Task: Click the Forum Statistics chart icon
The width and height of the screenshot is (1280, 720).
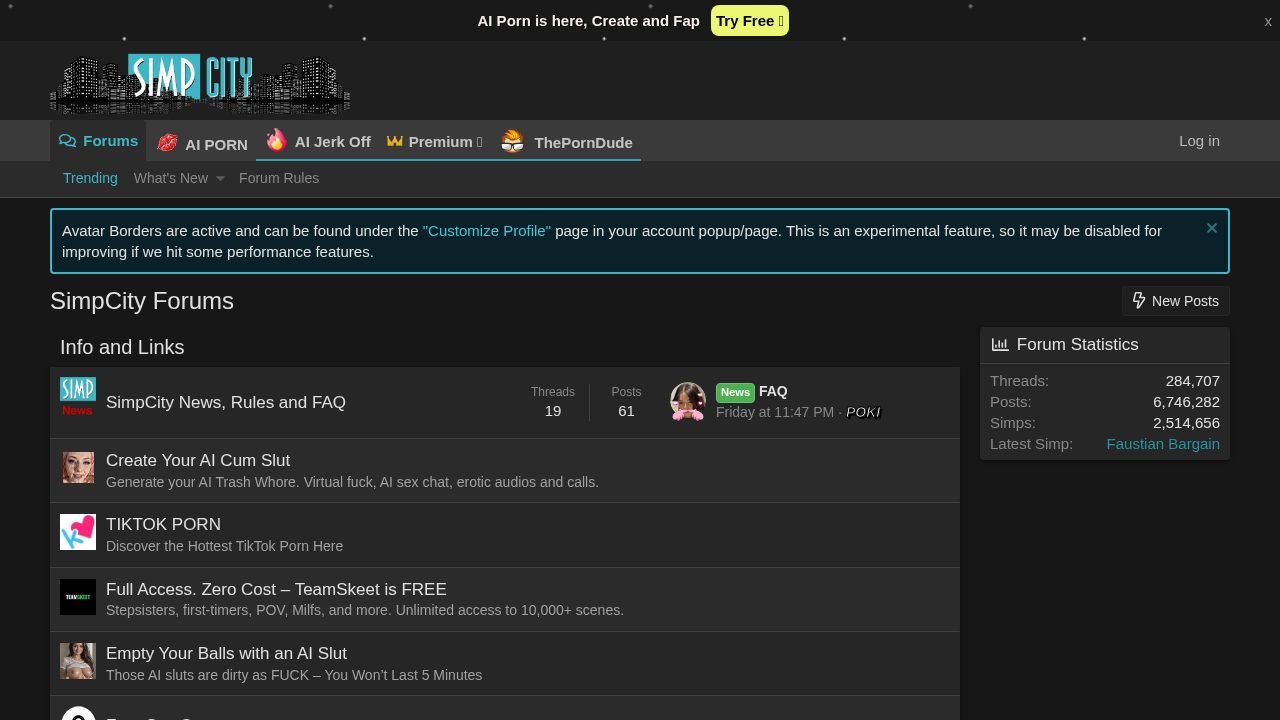Action: 1000,344
